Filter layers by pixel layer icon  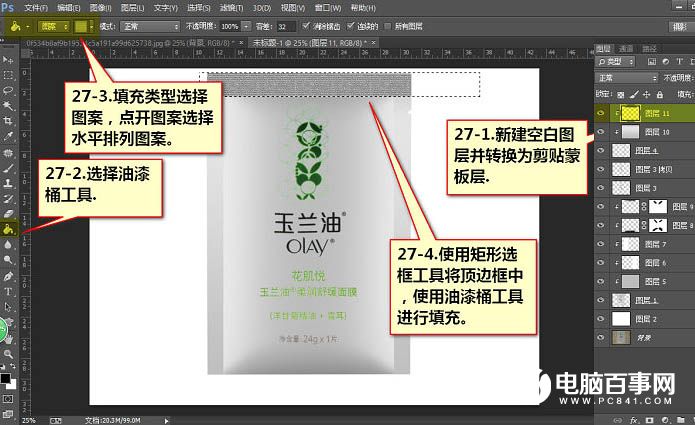652,62
